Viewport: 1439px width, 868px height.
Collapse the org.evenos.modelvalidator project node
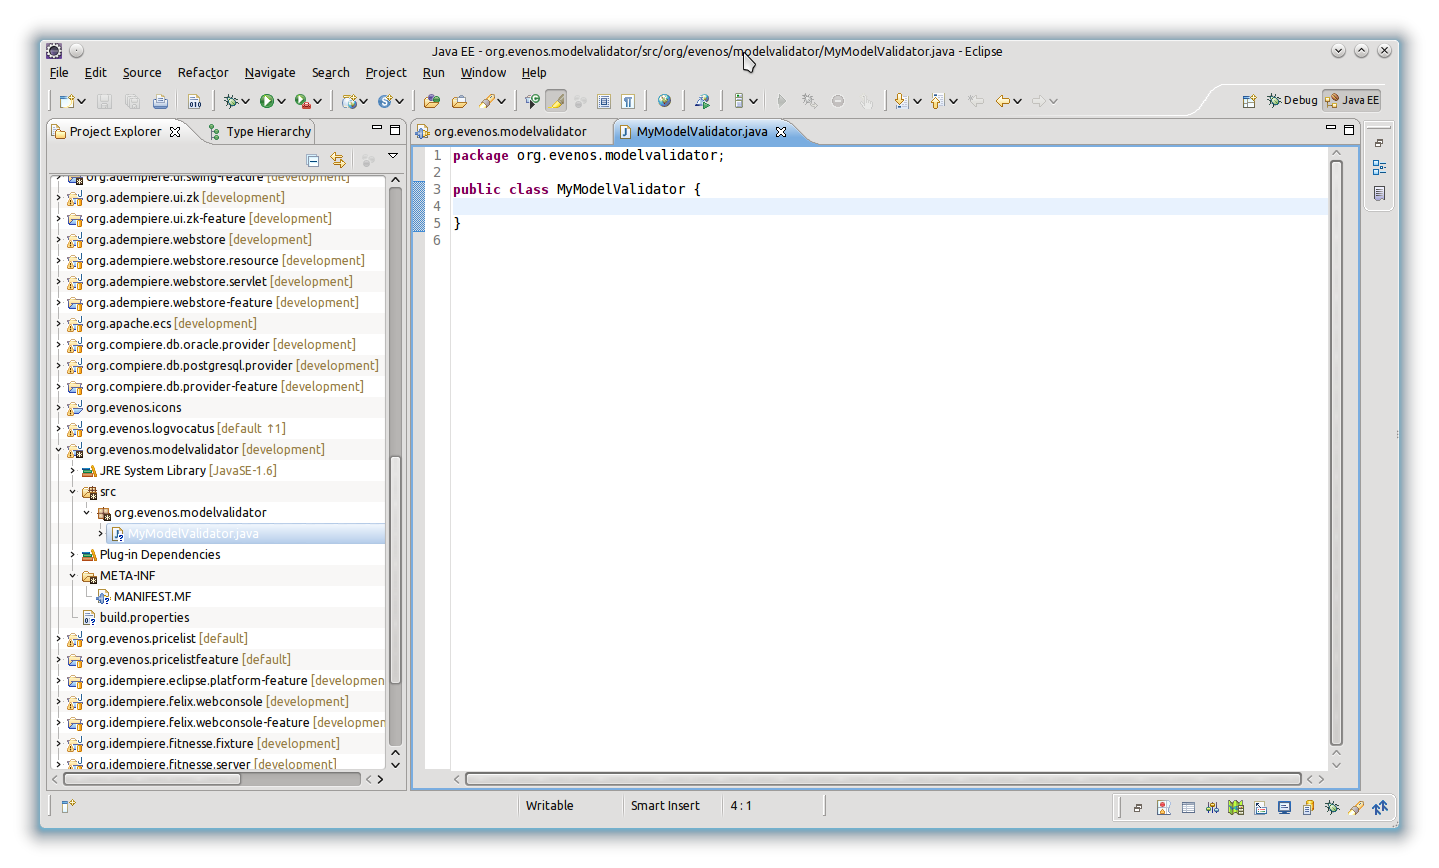point(58,450)
